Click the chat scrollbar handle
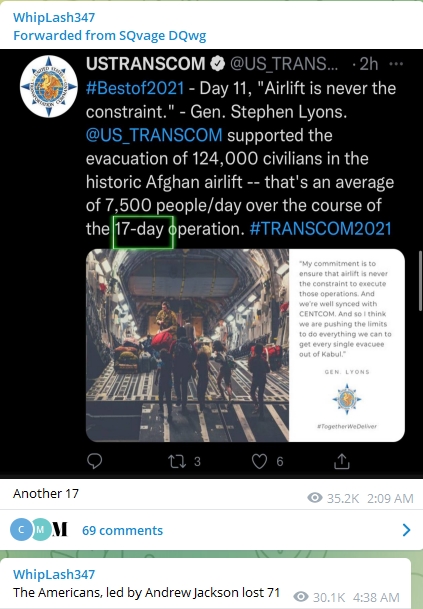 pos(420,281)
